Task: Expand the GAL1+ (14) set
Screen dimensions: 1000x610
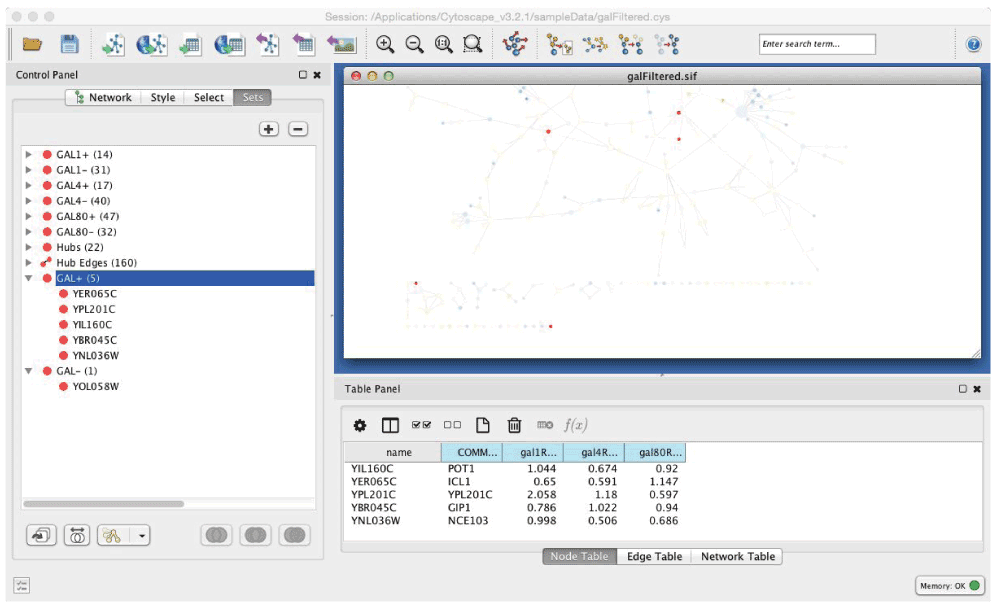Action: 29,154
